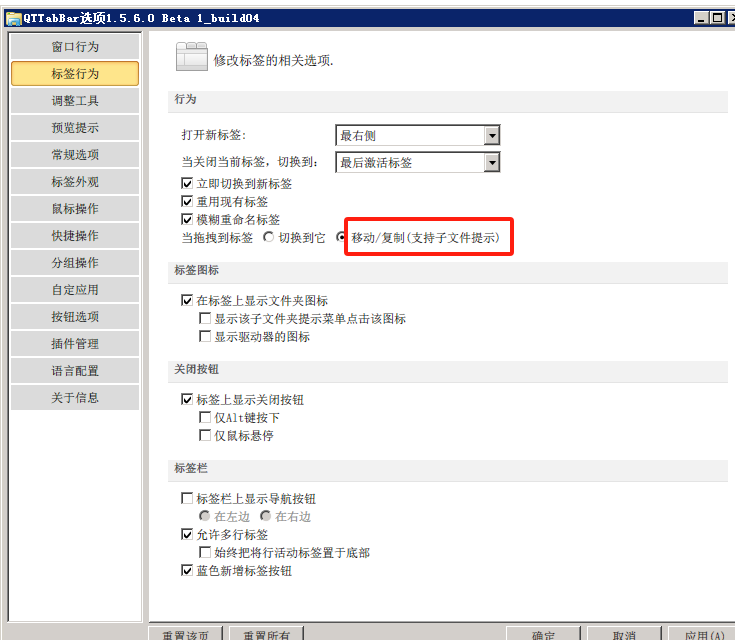Click the 行为 section header
The height and width of the screenshot is (640, 735).
tap(185, 99)
